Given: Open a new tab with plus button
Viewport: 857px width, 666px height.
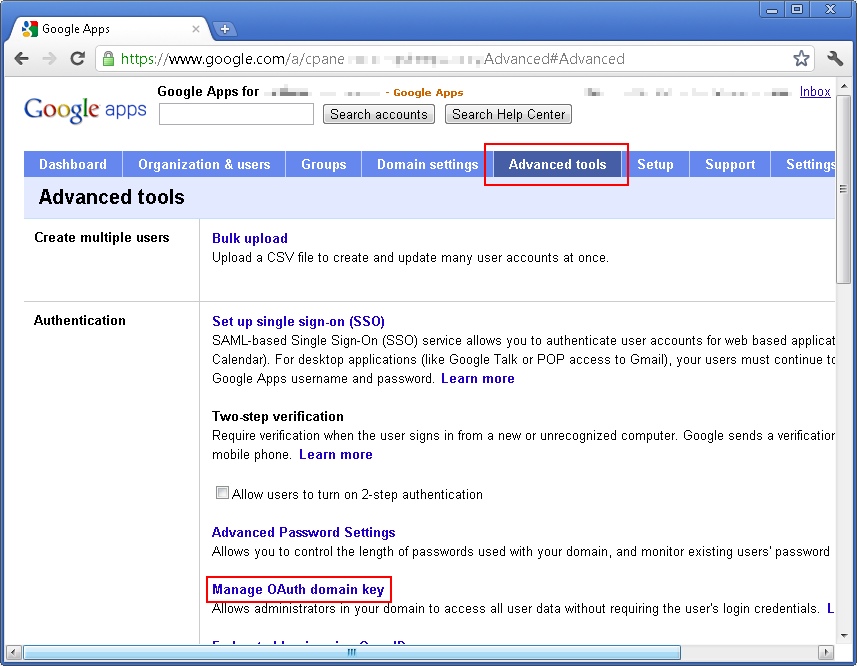Looking at the screenshot, I should coord(225,29).
